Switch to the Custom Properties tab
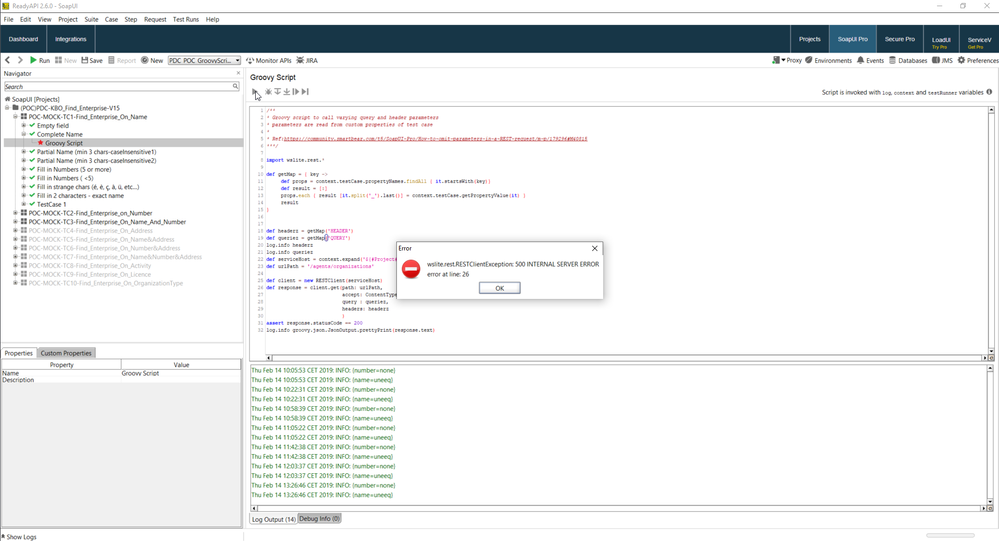Viewport: 999px width, 541px height. [66, 353]
